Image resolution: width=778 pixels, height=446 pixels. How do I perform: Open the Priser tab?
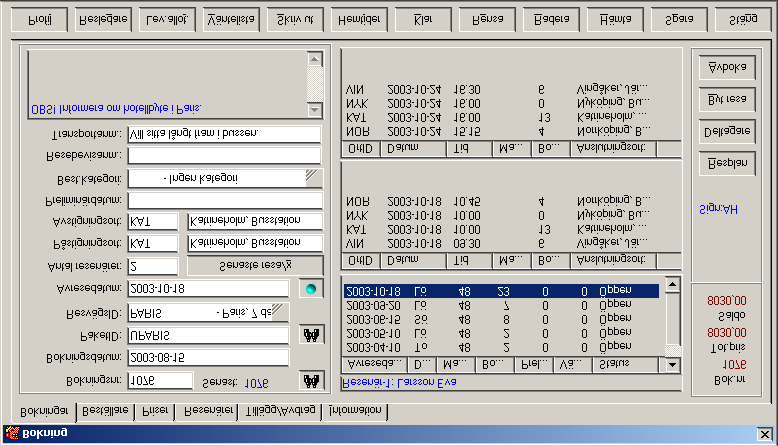[155, 411]
